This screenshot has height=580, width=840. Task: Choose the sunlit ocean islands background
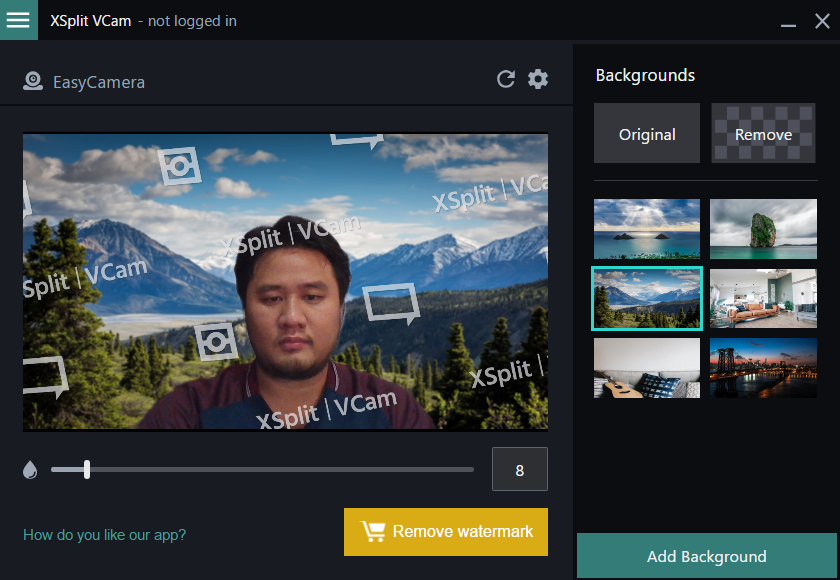[x=647, y=229]
